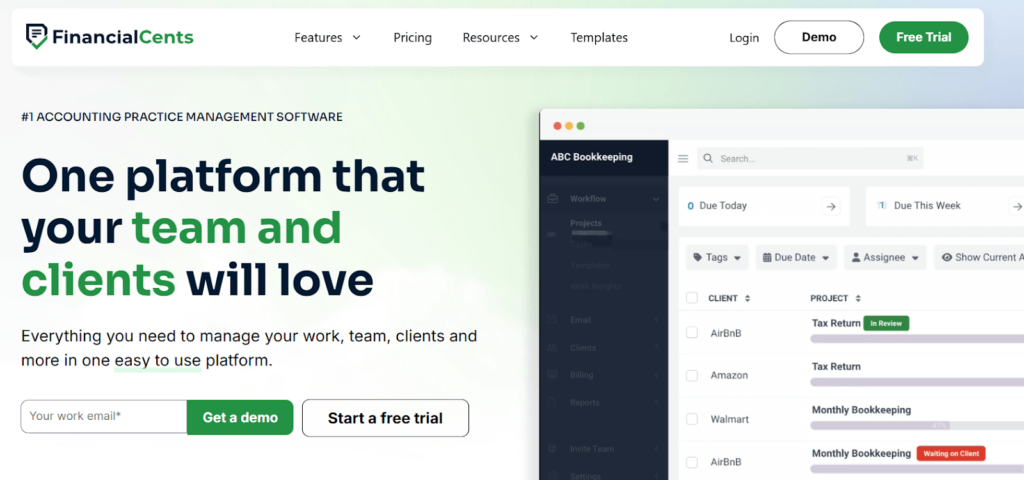Image resolution: width=1024 pixels, height=480 pixels.
Task: Click the work email input field
Action: 104,417
